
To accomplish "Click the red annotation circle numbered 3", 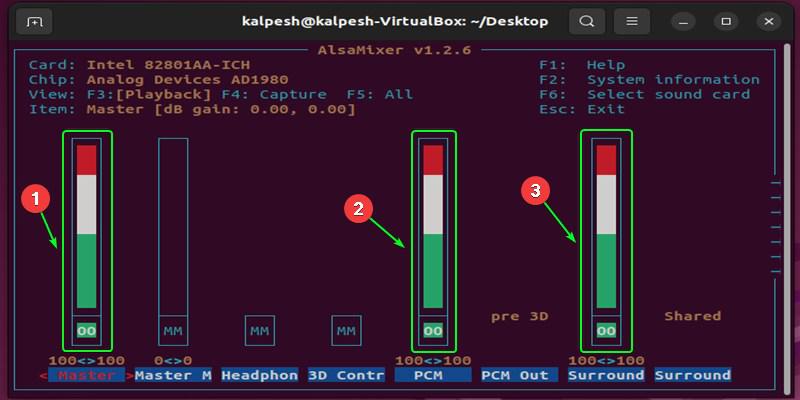I will tap(535, 190).
